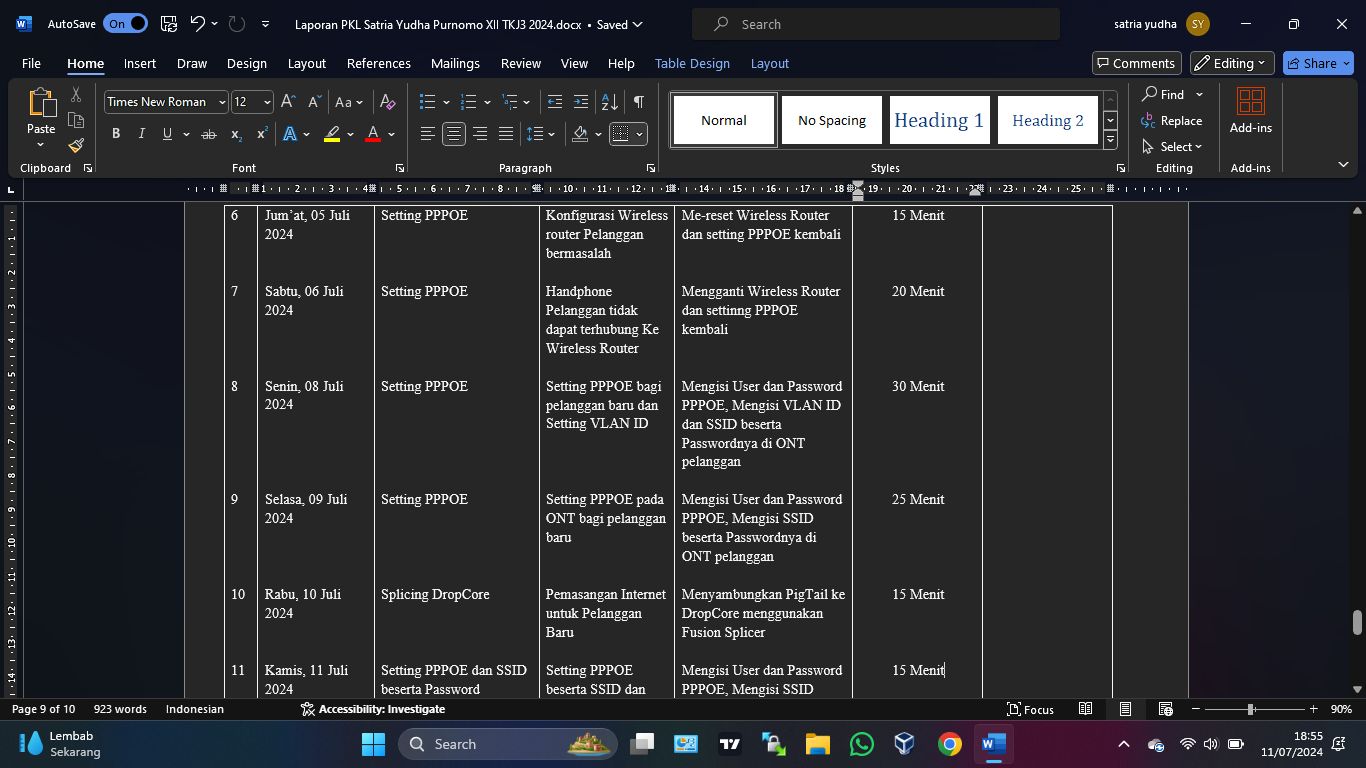
Task: Switch to Print Layout view icon
Action: [x=1125, y=709]
